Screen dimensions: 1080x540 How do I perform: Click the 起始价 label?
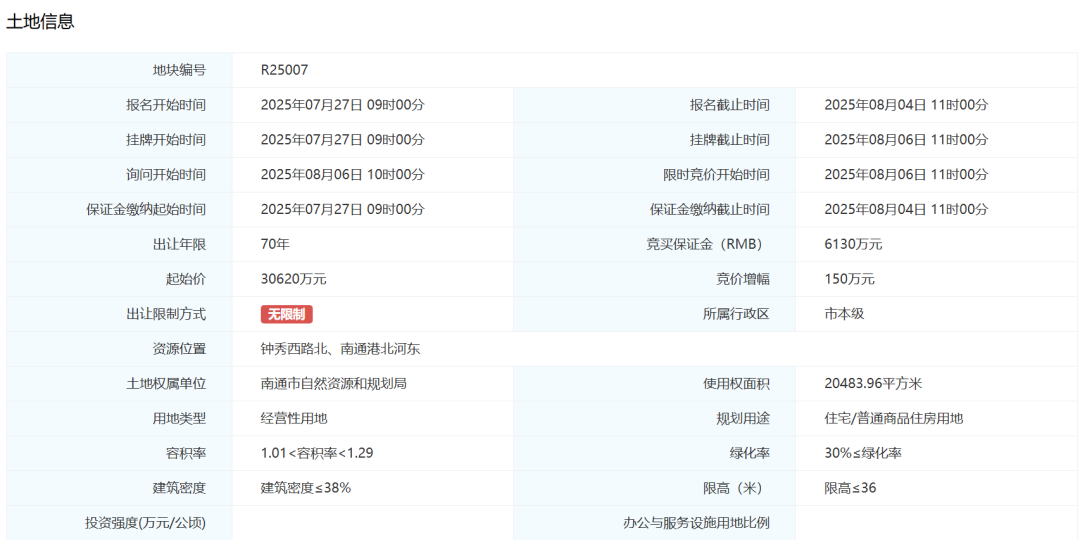pyautogui.click(x=186, y=280)
